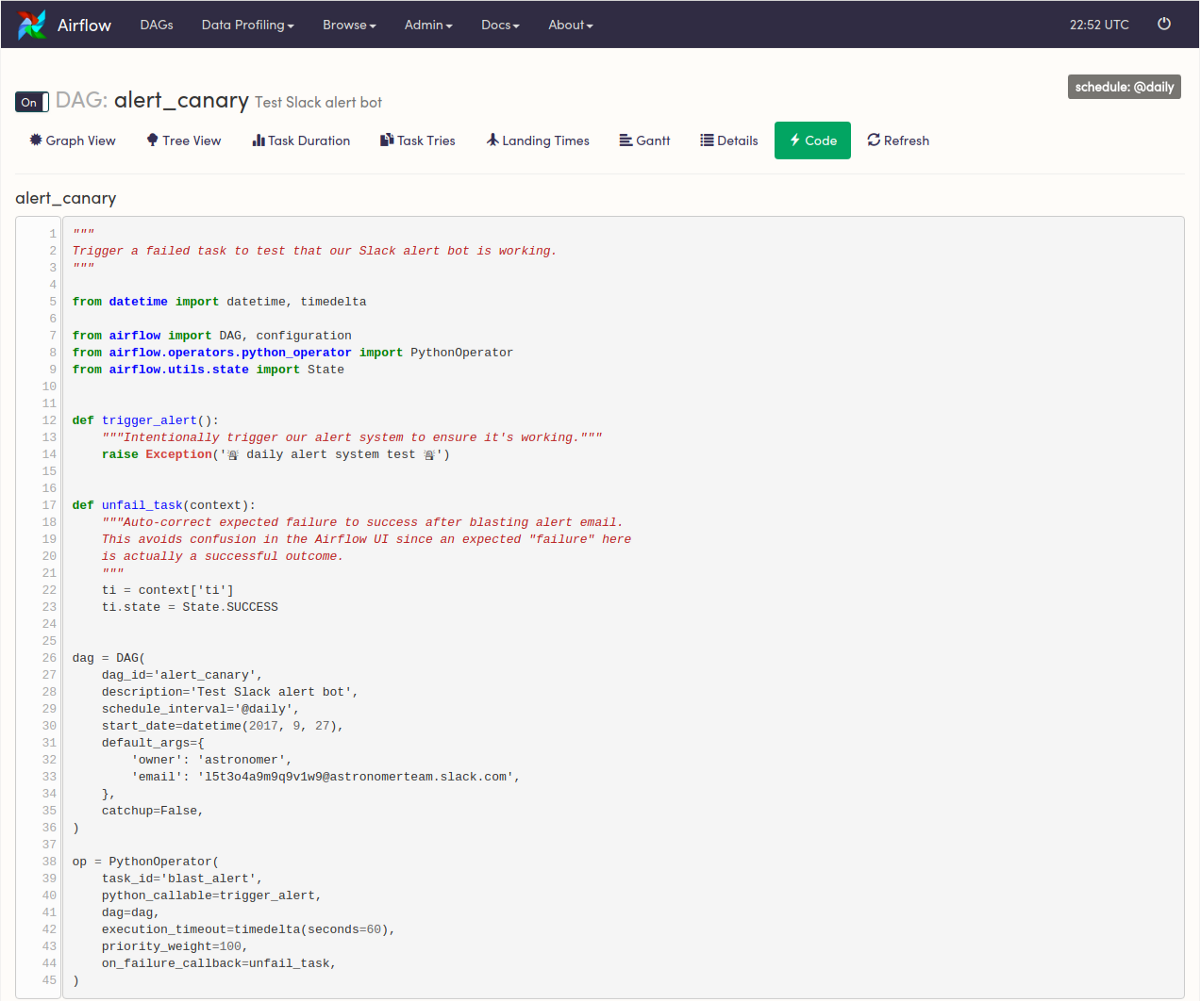Click the Gantt aligned-bars icon
The width and height of the screenshot is (1200, 1001).
click(626, 140)
